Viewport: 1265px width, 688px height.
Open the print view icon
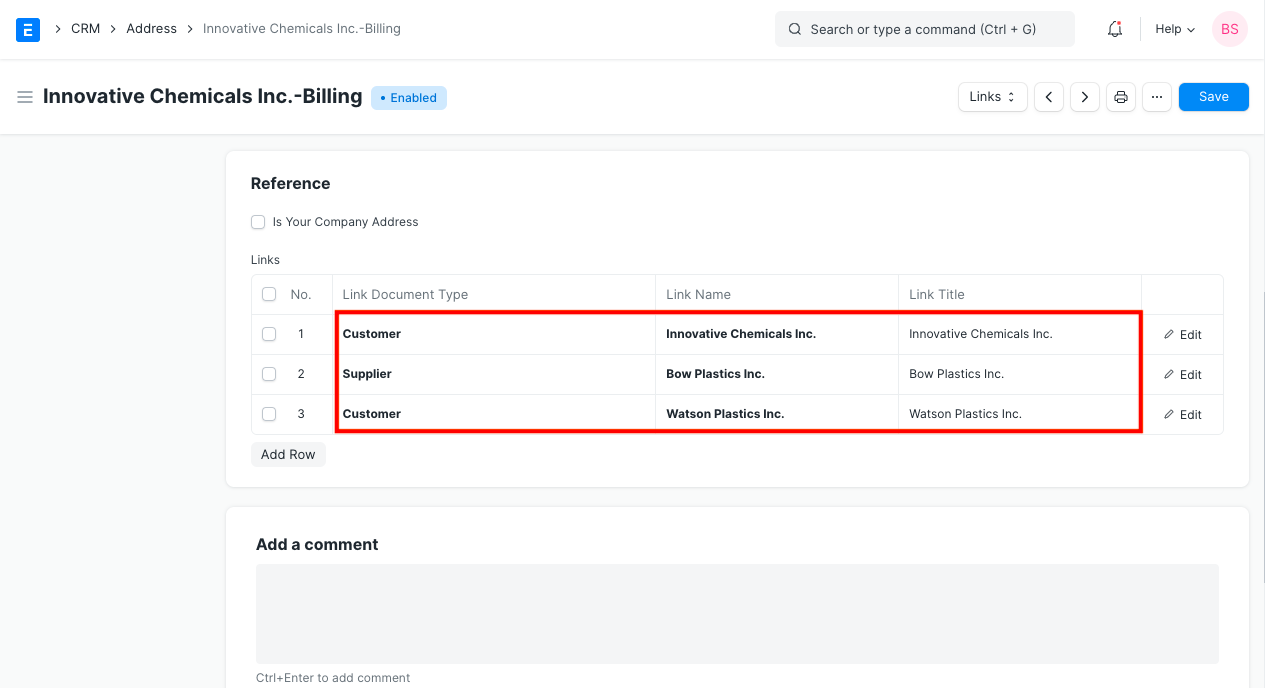[x=1120, y=96]
